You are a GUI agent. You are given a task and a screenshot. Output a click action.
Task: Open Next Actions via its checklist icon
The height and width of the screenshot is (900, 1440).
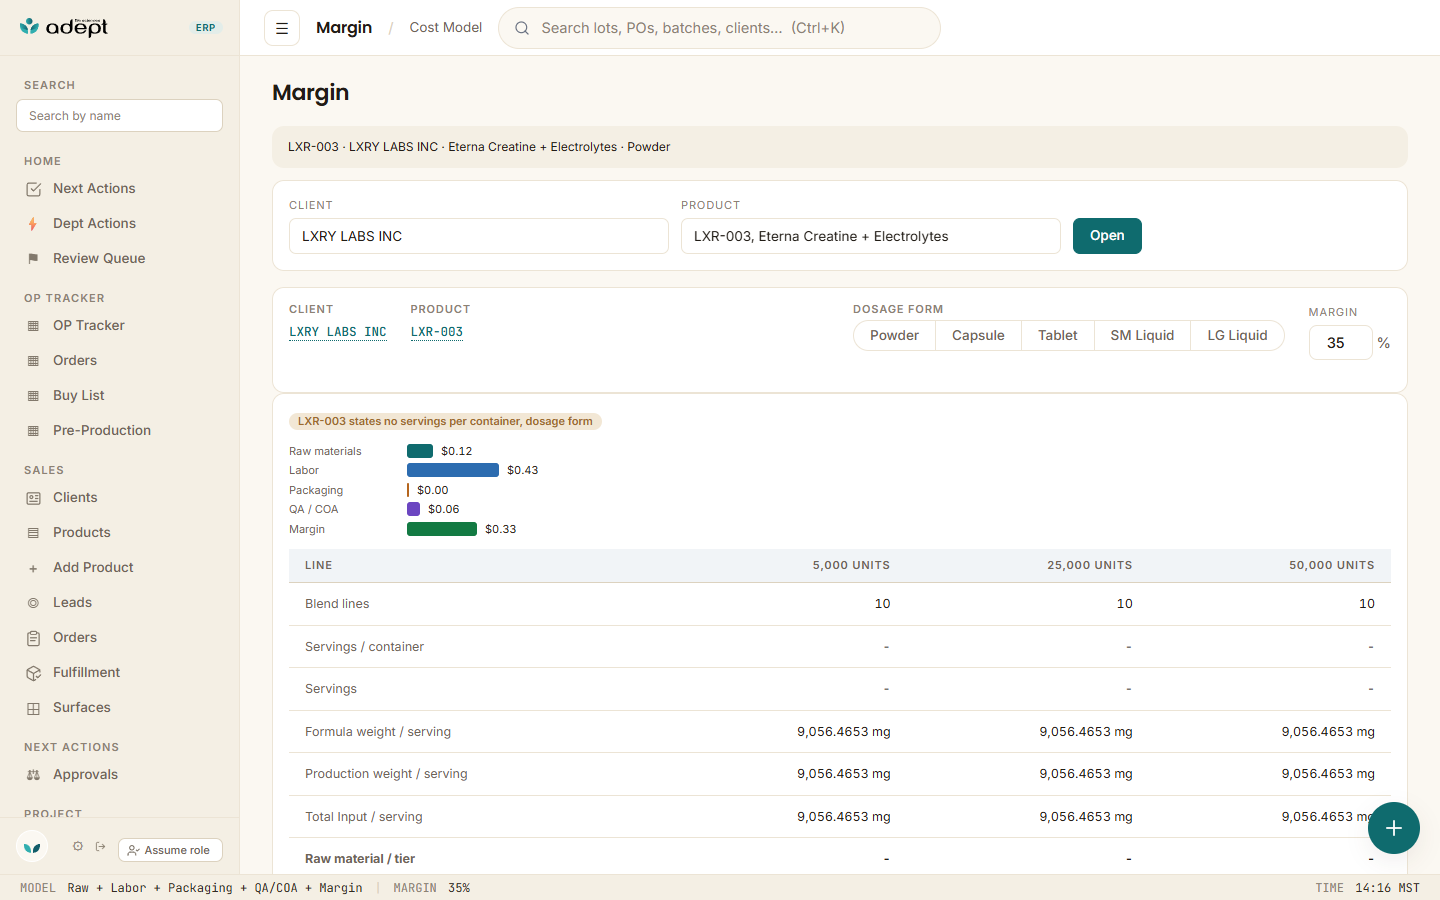(33, 189)
